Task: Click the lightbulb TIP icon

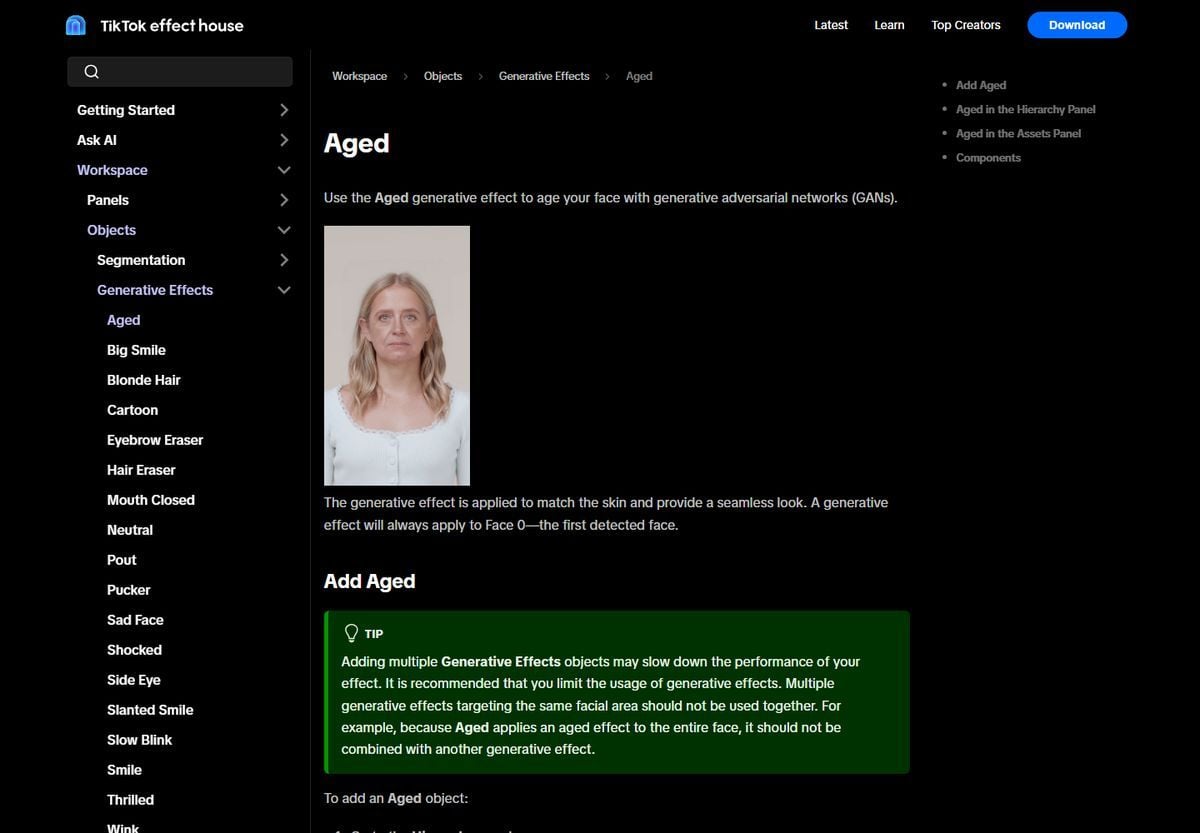Action: click(x=351, y=633)
